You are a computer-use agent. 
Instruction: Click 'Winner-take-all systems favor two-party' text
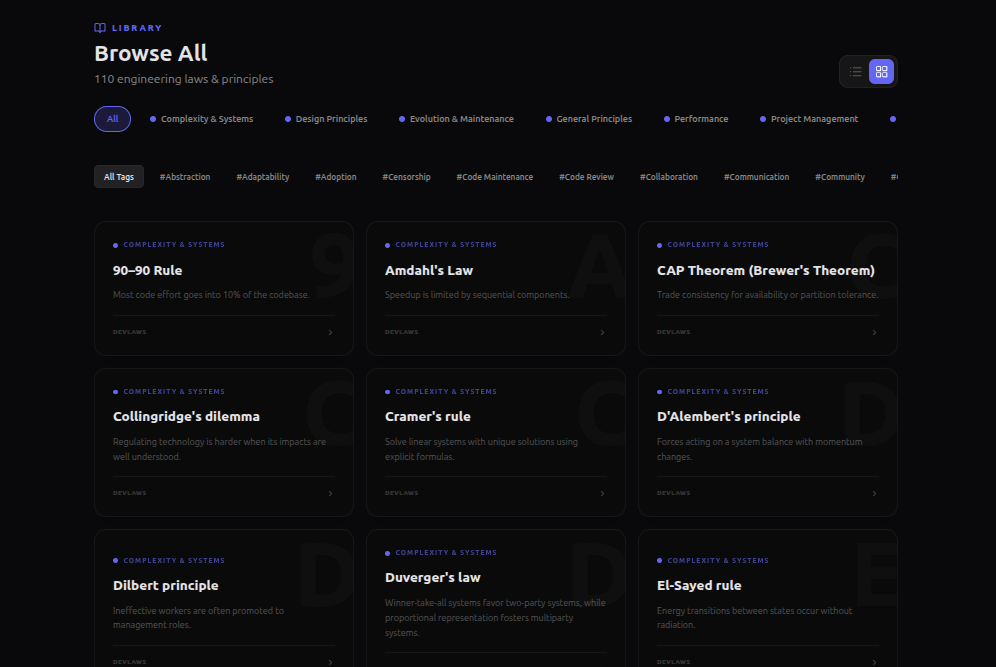[x=495, y=617]
